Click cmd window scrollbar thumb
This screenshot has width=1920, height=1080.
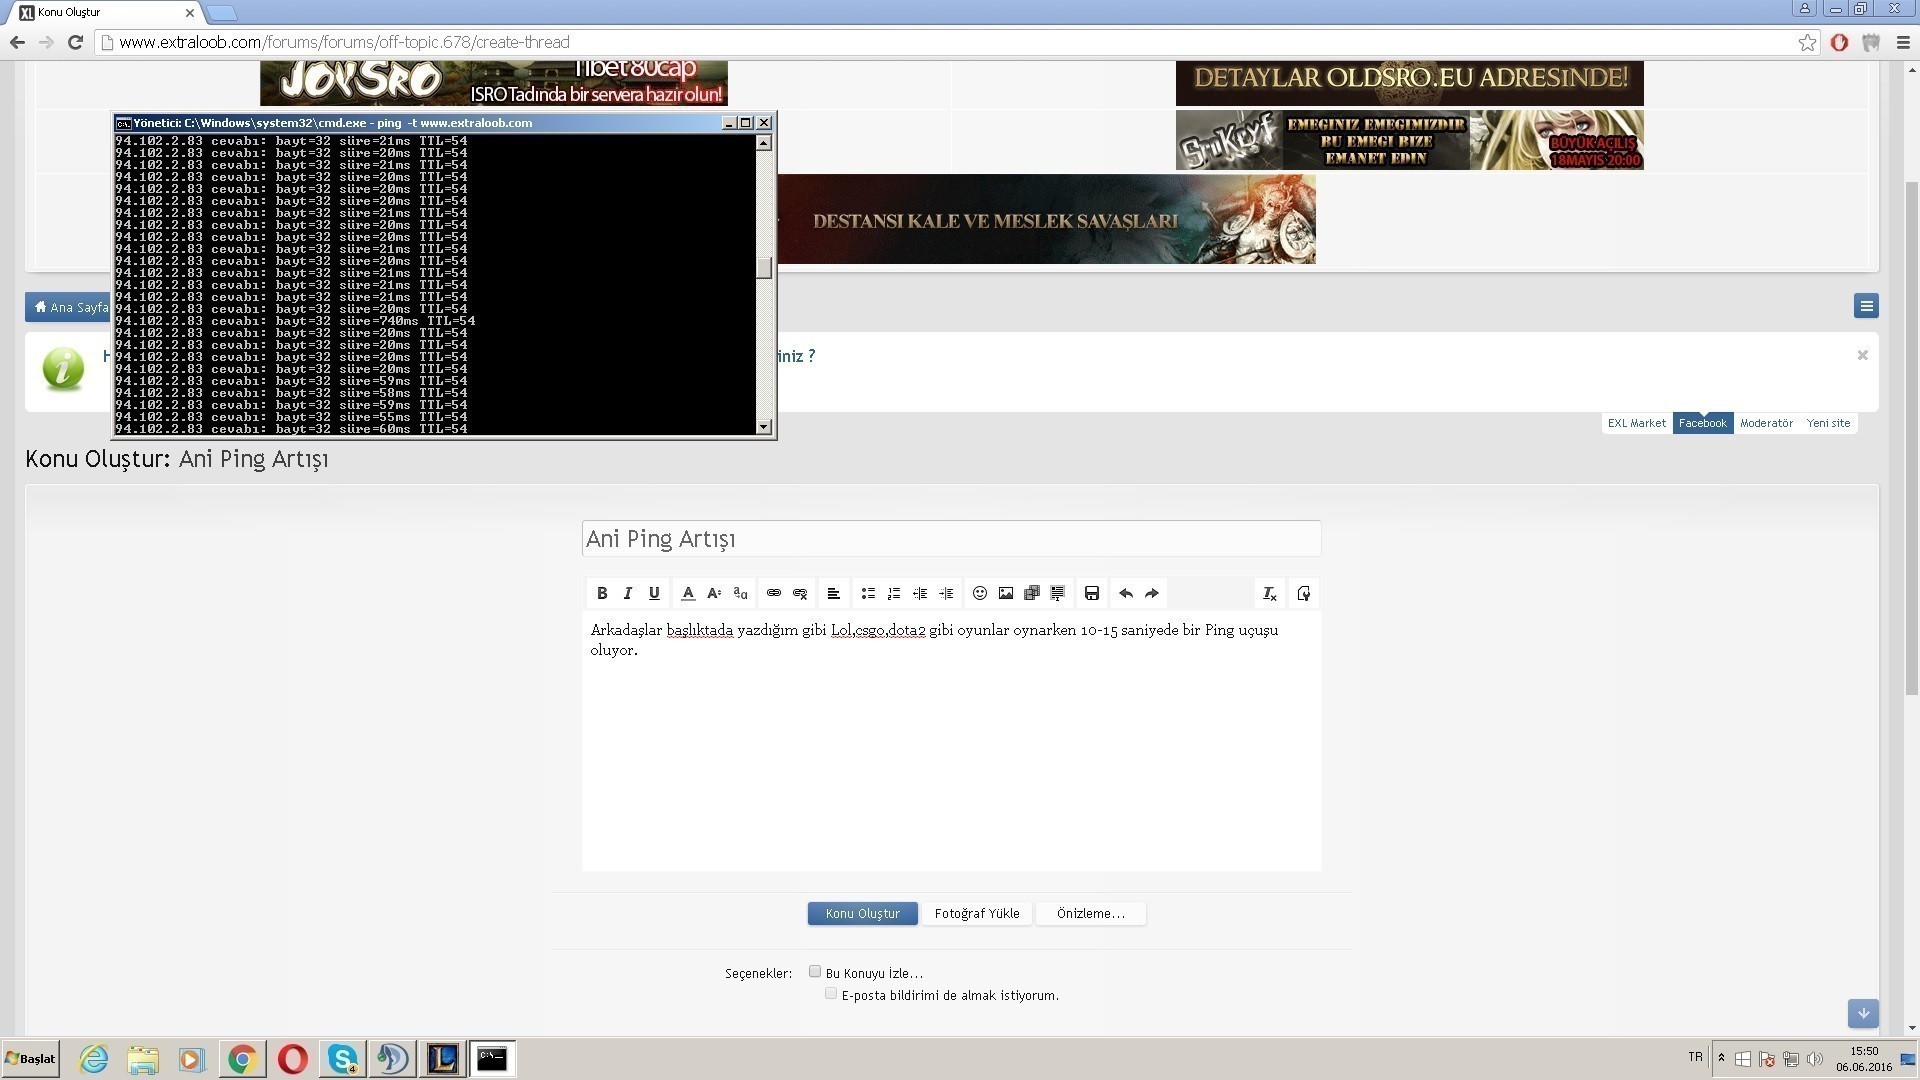(x=764, y=268)
